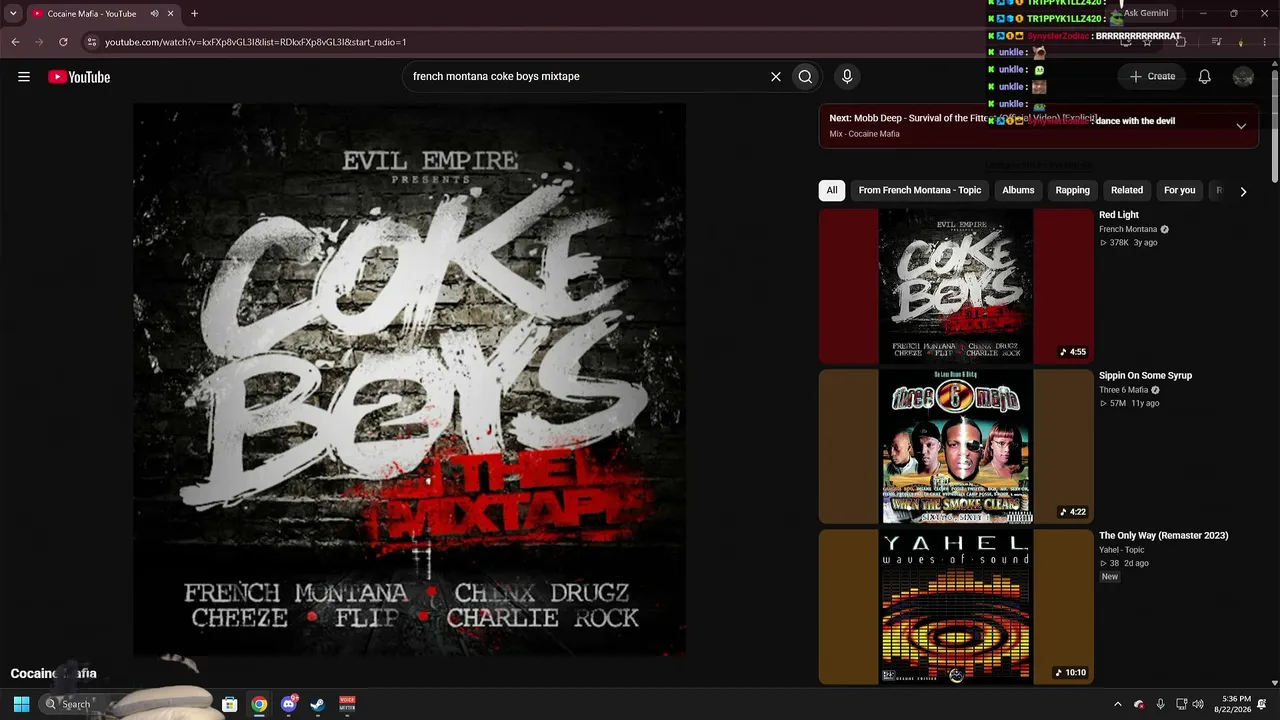Show hidden system tray icons
Image resolution: width=1280 pixels, height=720 pixels.
tap(1118, 704)
